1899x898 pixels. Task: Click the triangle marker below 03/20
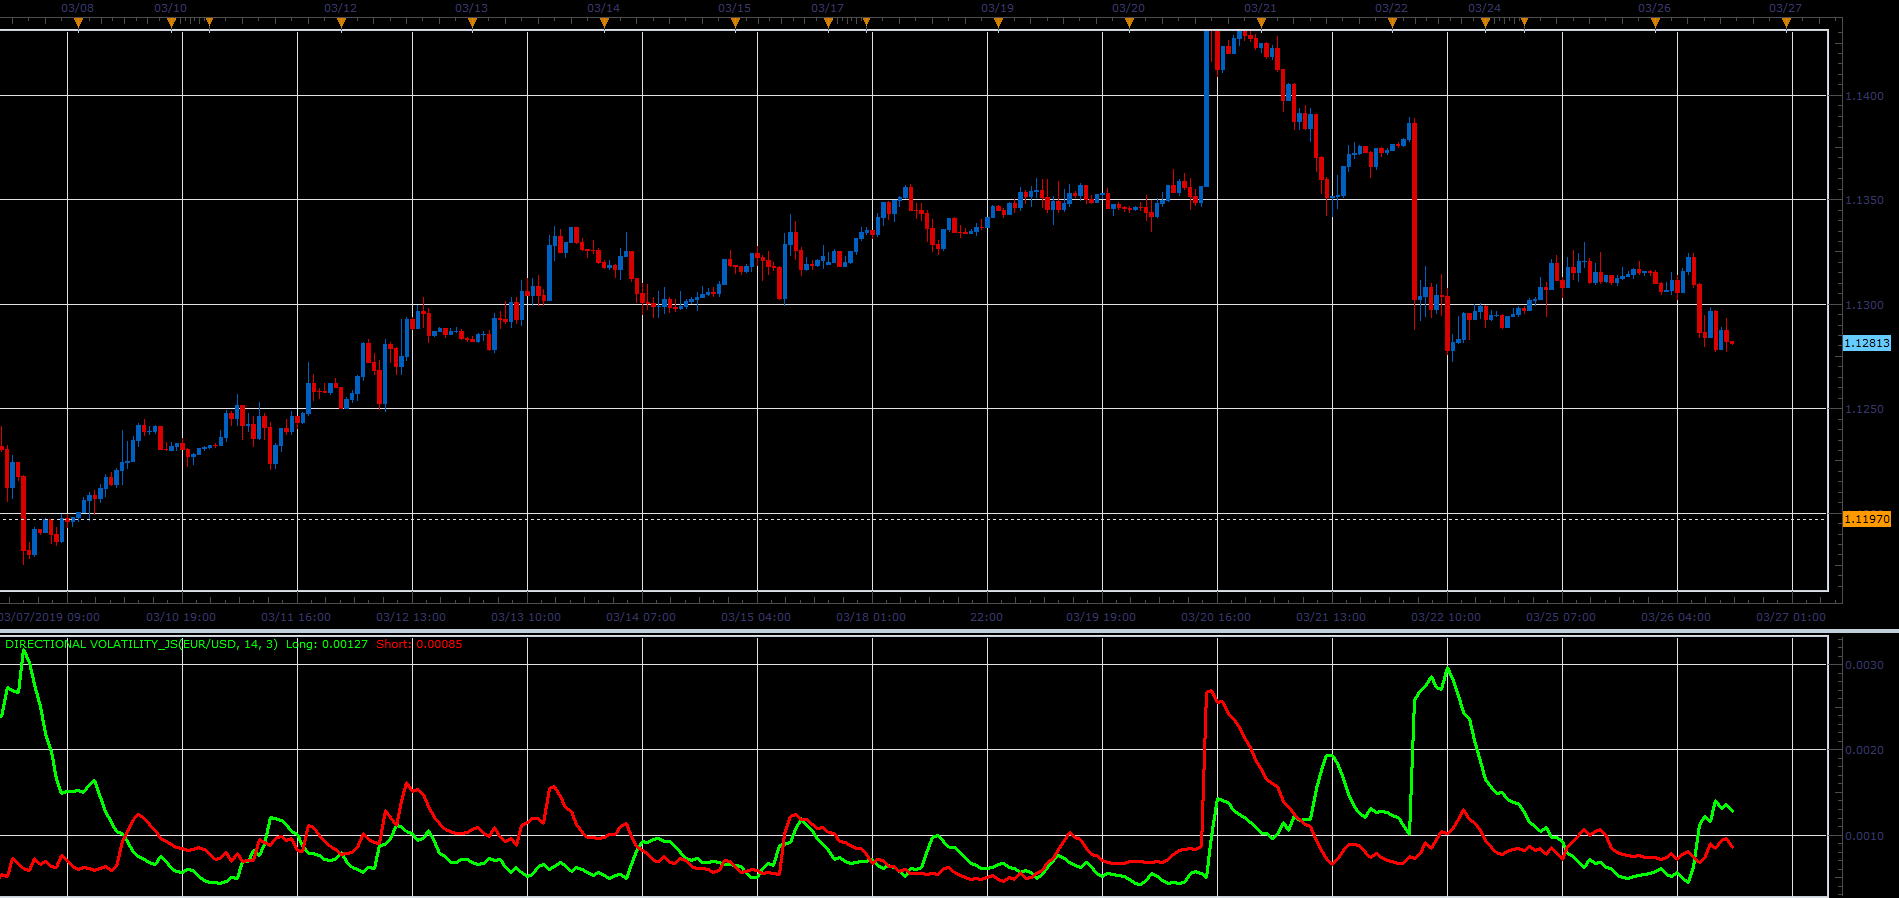(x=1129, y=21)
